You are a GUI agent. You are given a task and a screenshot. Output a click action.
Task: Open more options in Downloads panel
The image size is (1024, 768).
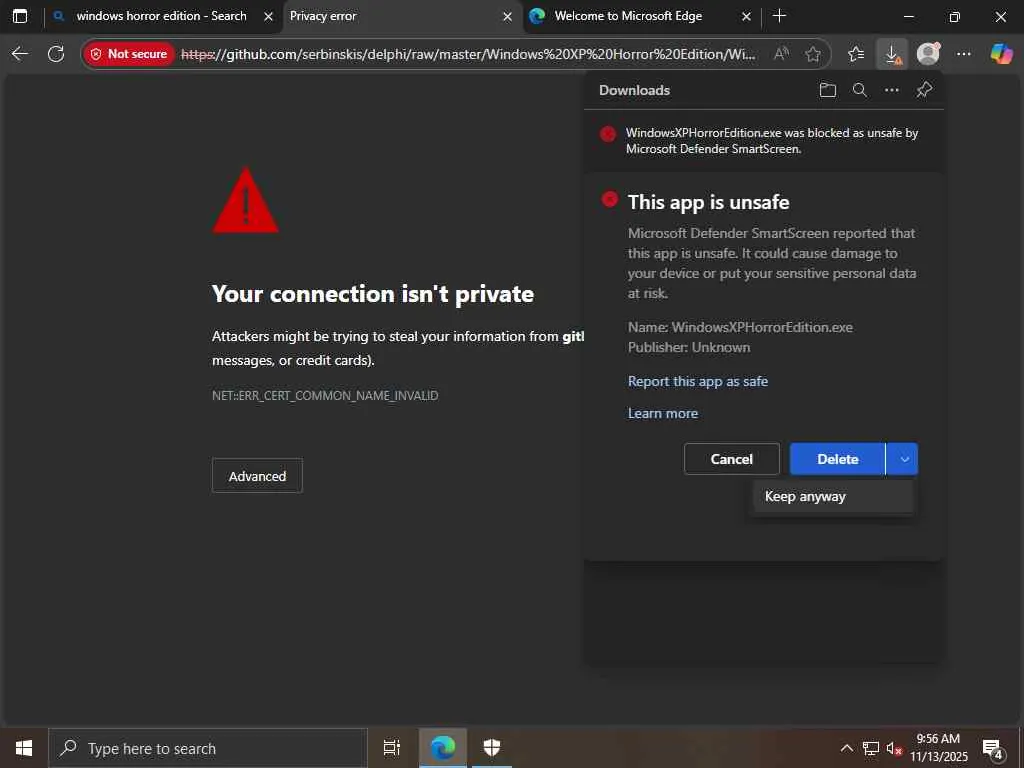point(892,90)
